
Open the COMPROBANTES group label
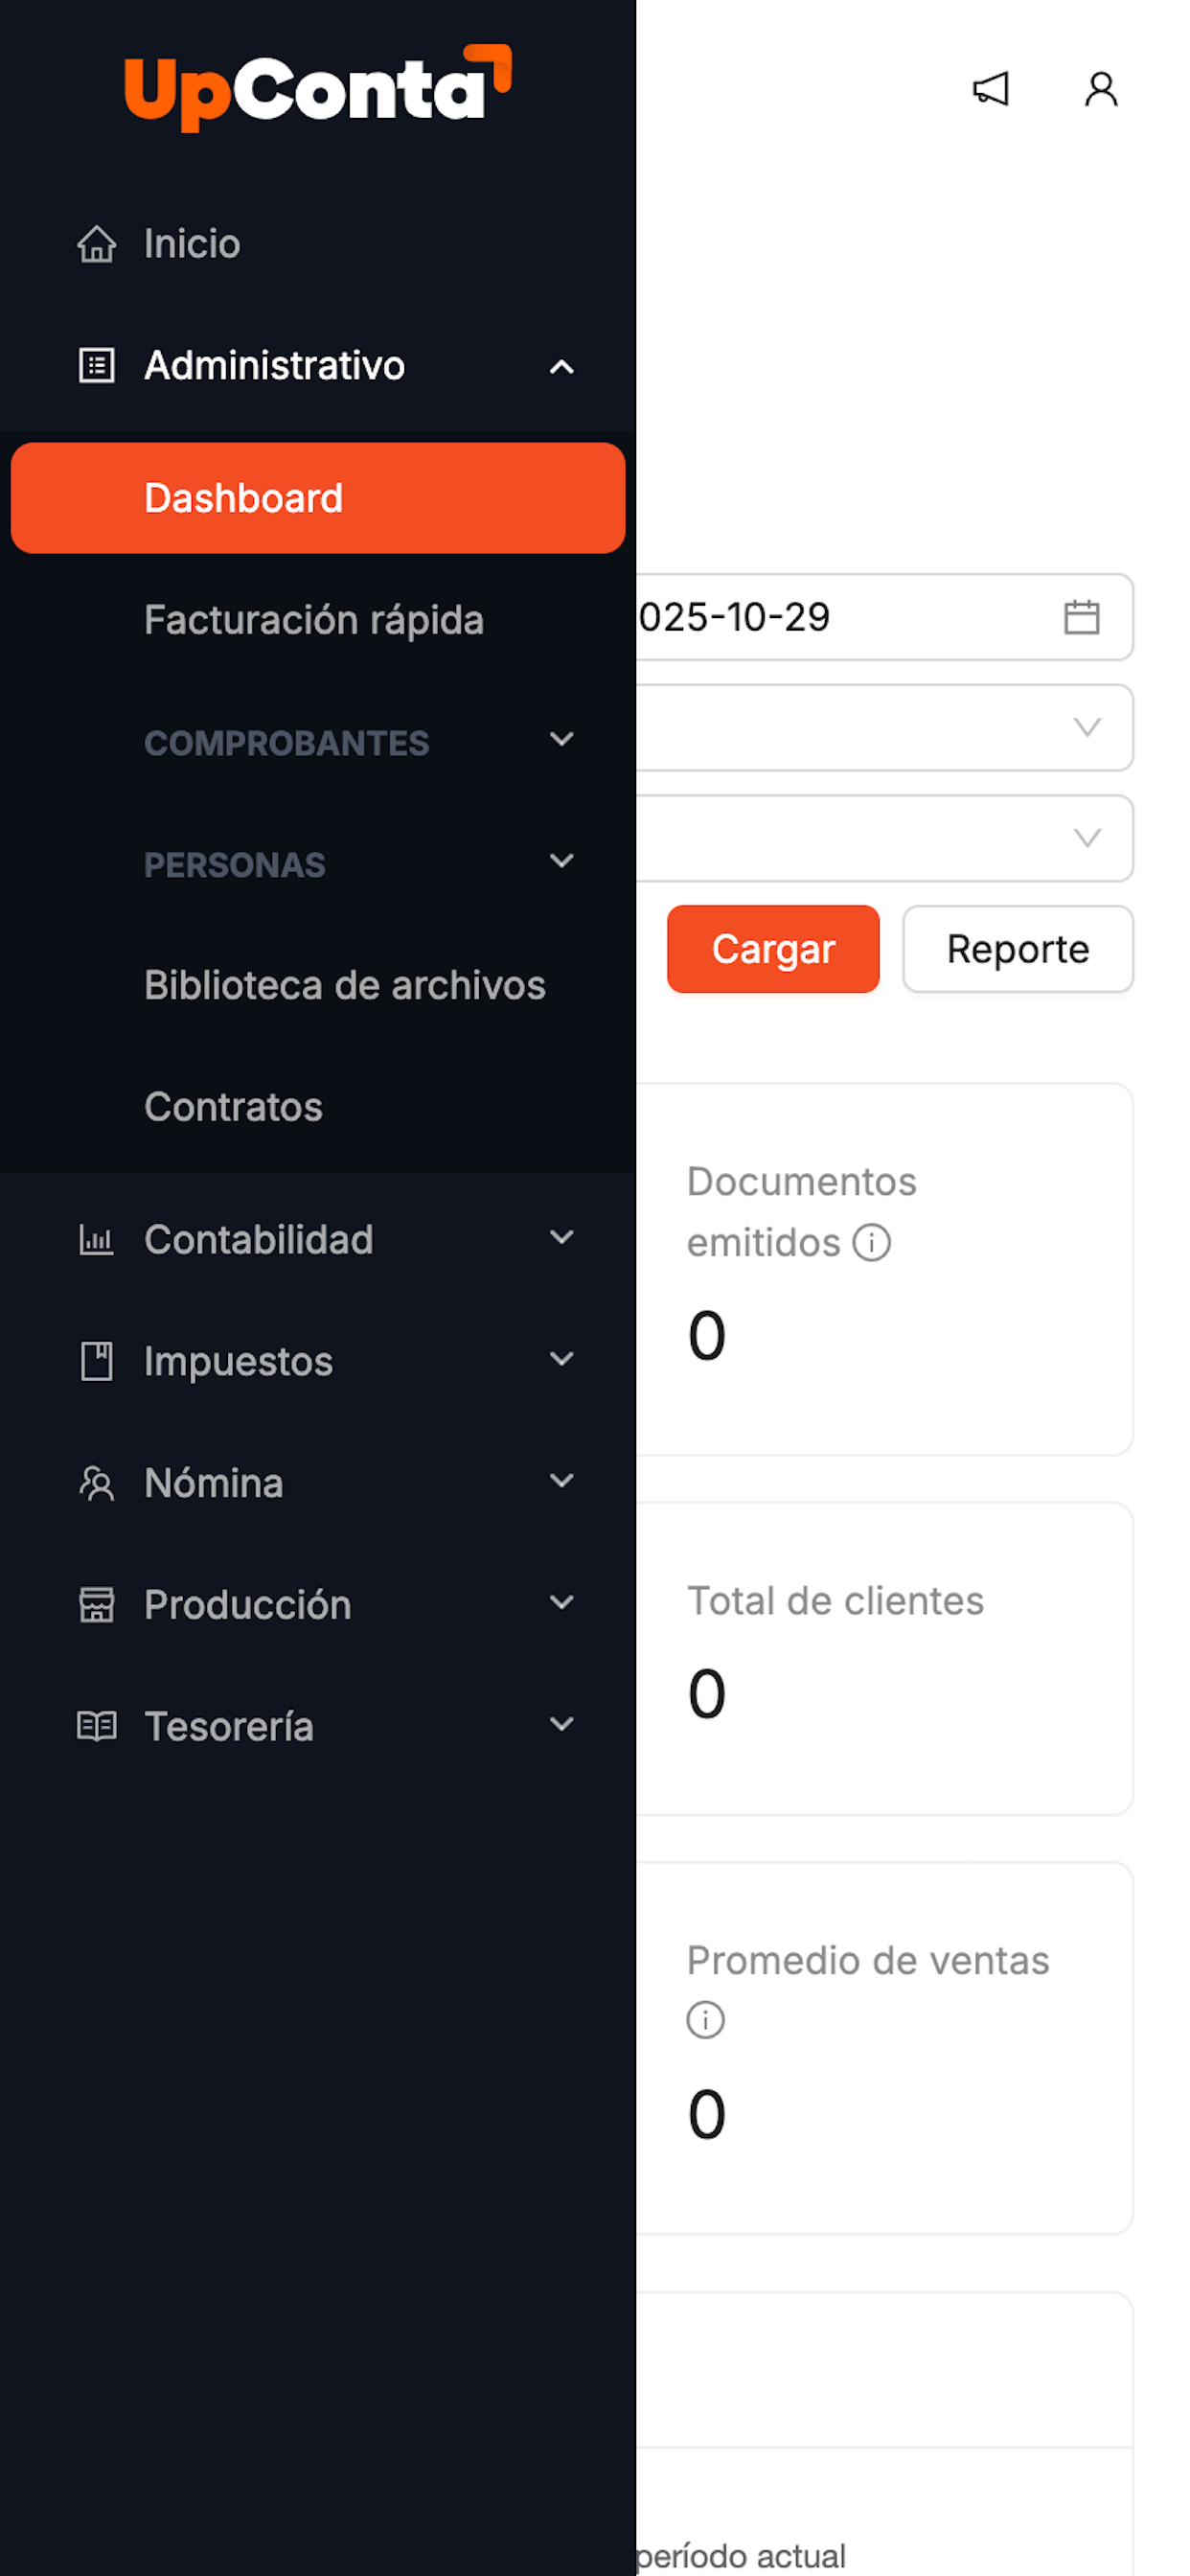(x=287, y=743)
